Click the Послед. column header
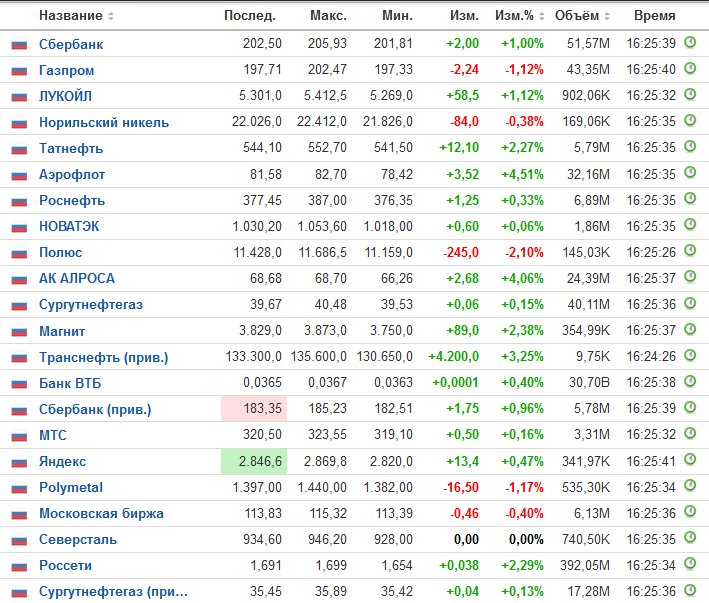709x603 pixels. pyautogui.click(x=250, y=16)
